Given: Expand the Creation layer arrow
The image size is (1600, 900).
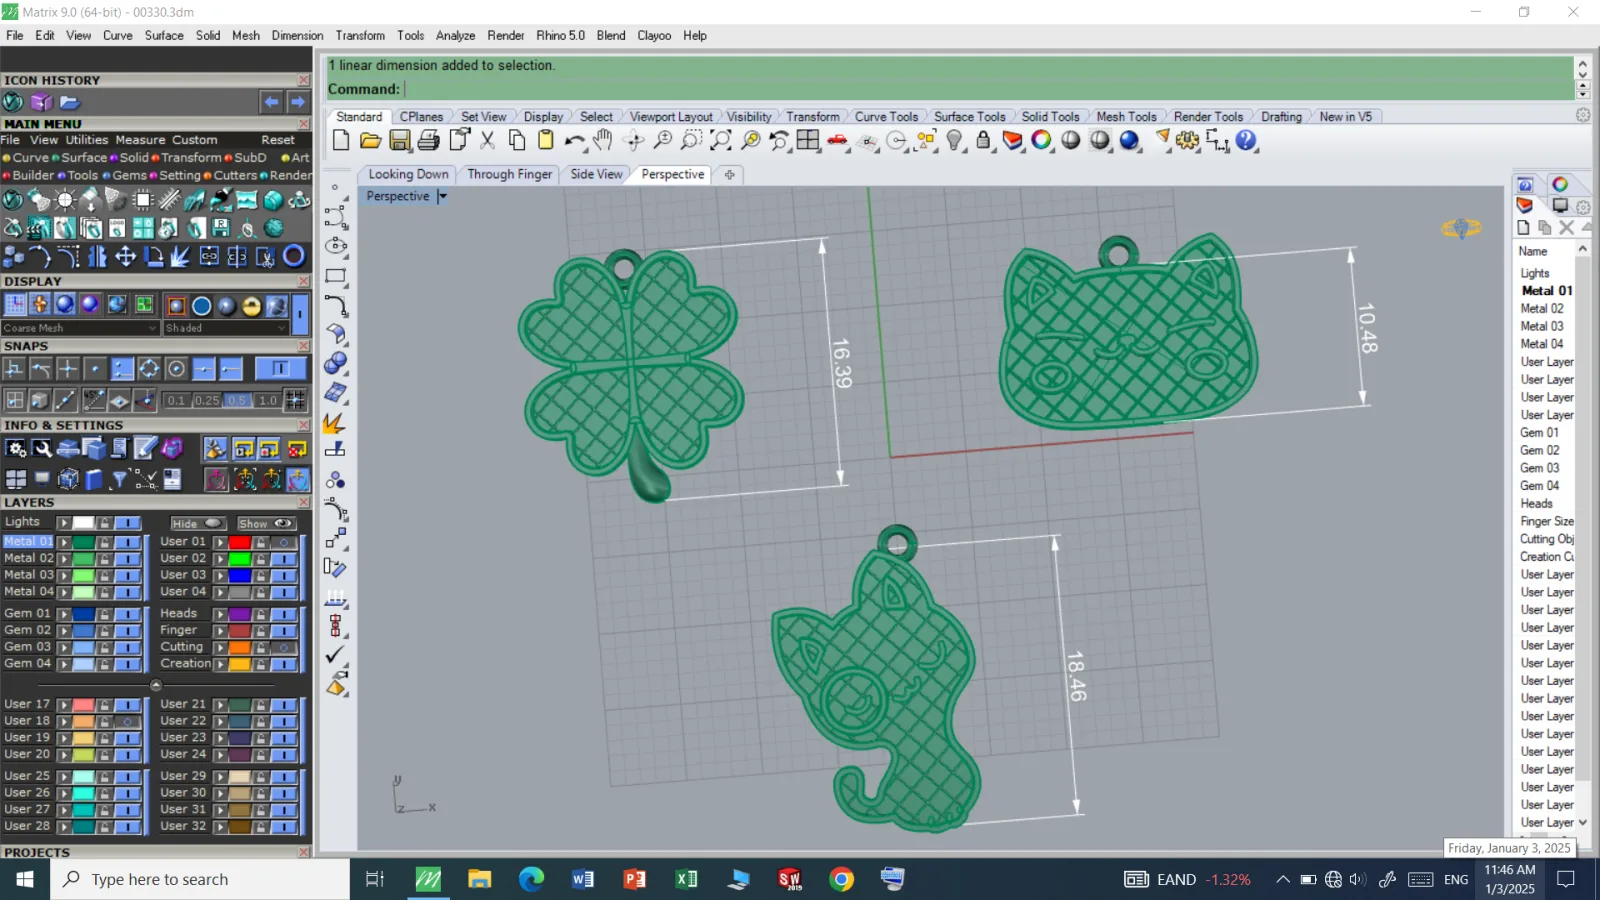Looking at the screenshot, I should [x=220, y=664].
